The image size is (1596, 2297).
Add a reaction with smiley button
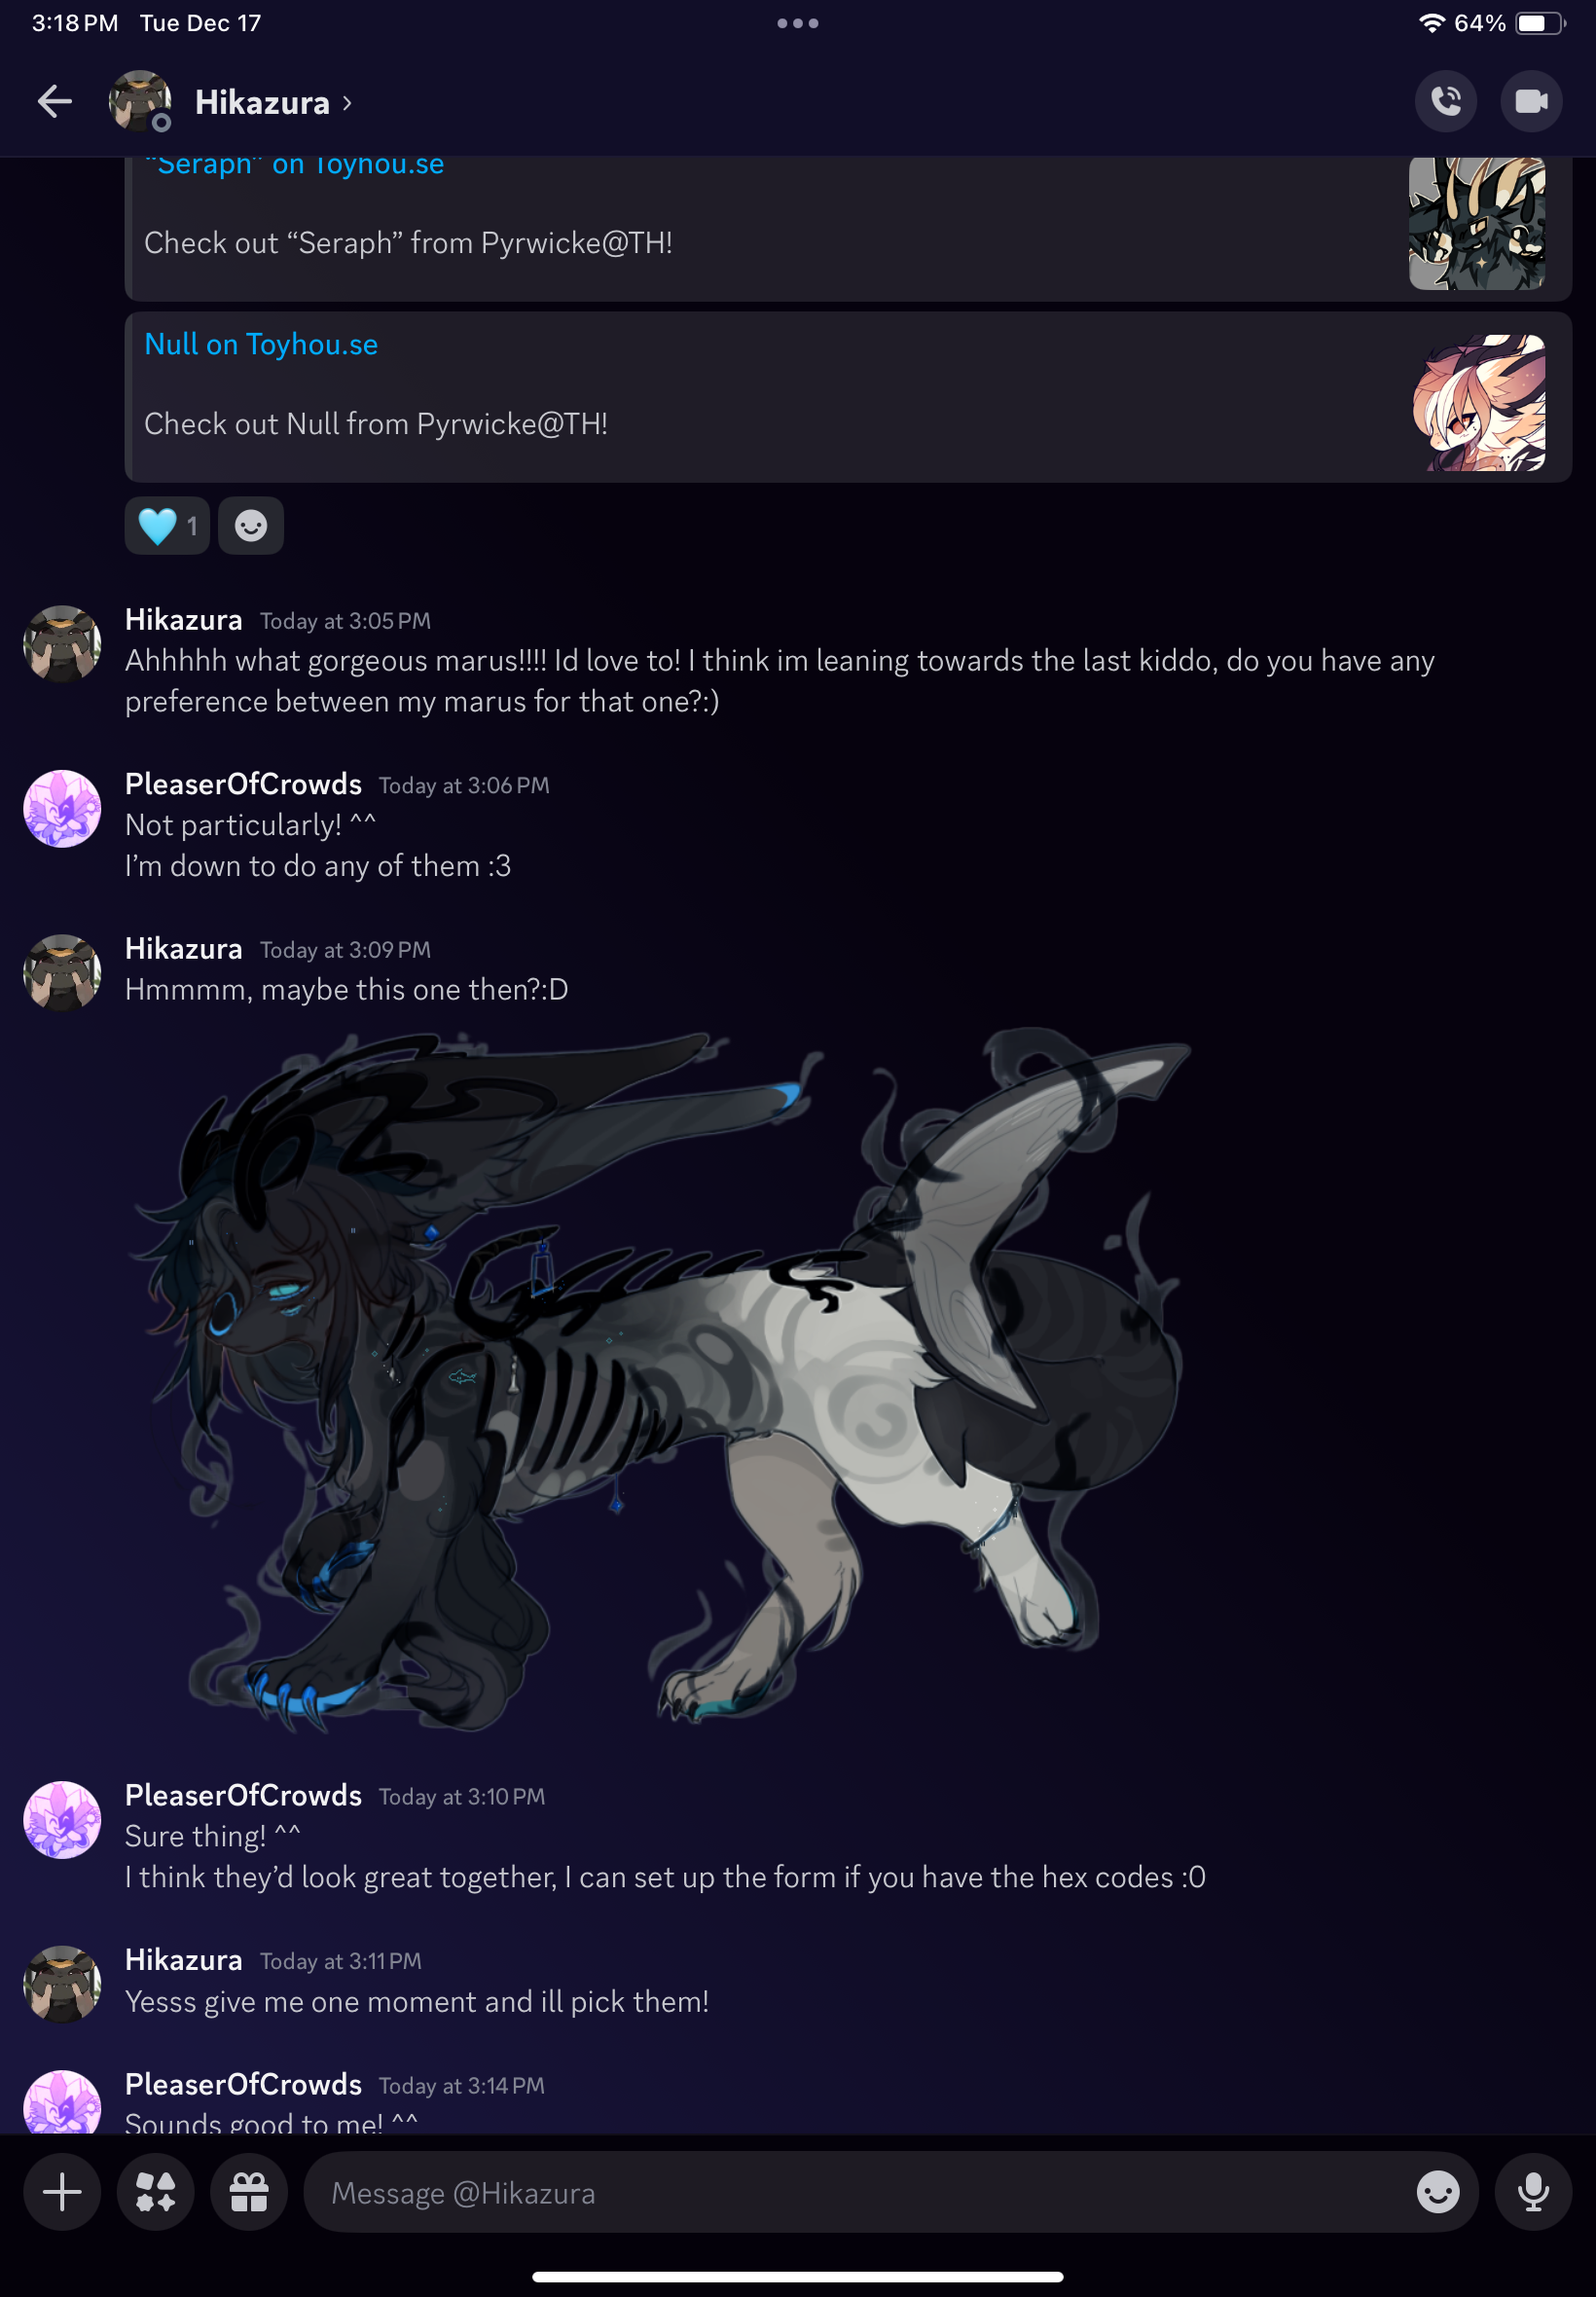point(251,526)
